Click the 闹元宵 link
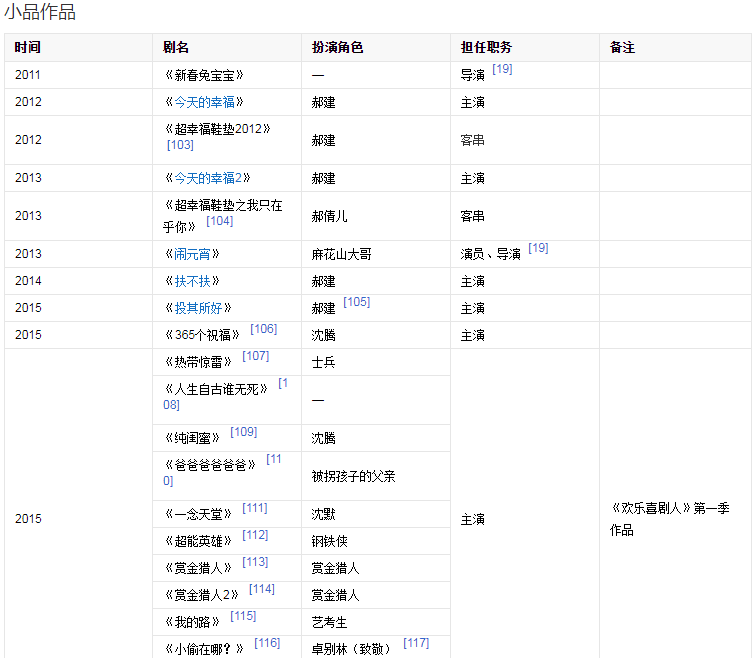756x658 pixels. [x=192, y=254]
